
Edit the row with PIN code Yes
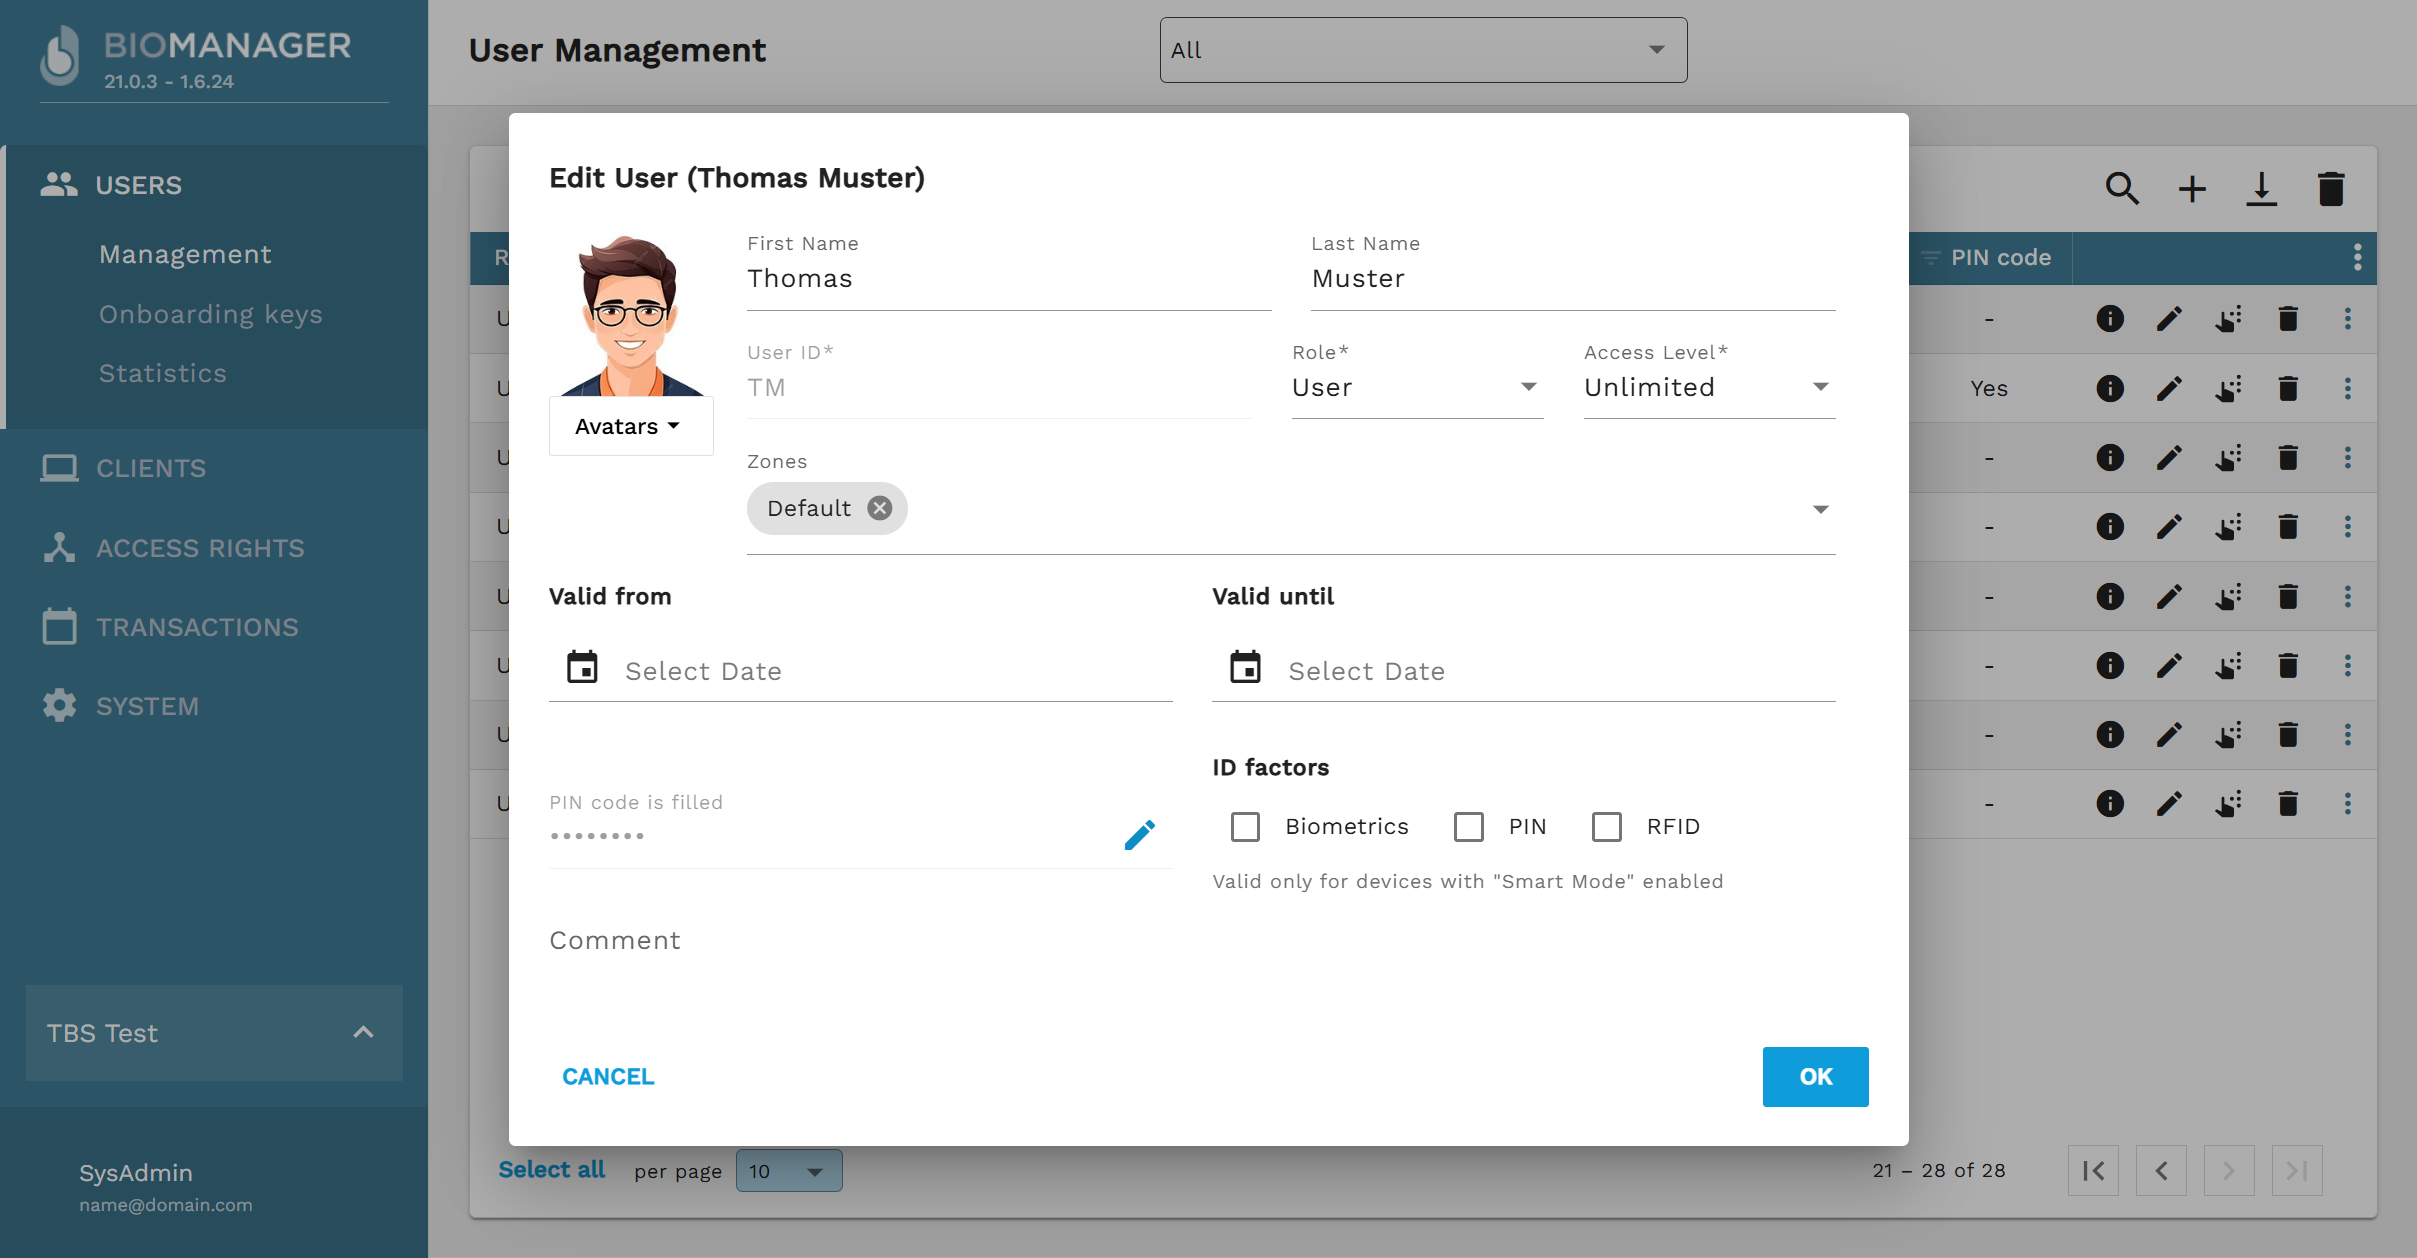click(x=2169, y=388)
